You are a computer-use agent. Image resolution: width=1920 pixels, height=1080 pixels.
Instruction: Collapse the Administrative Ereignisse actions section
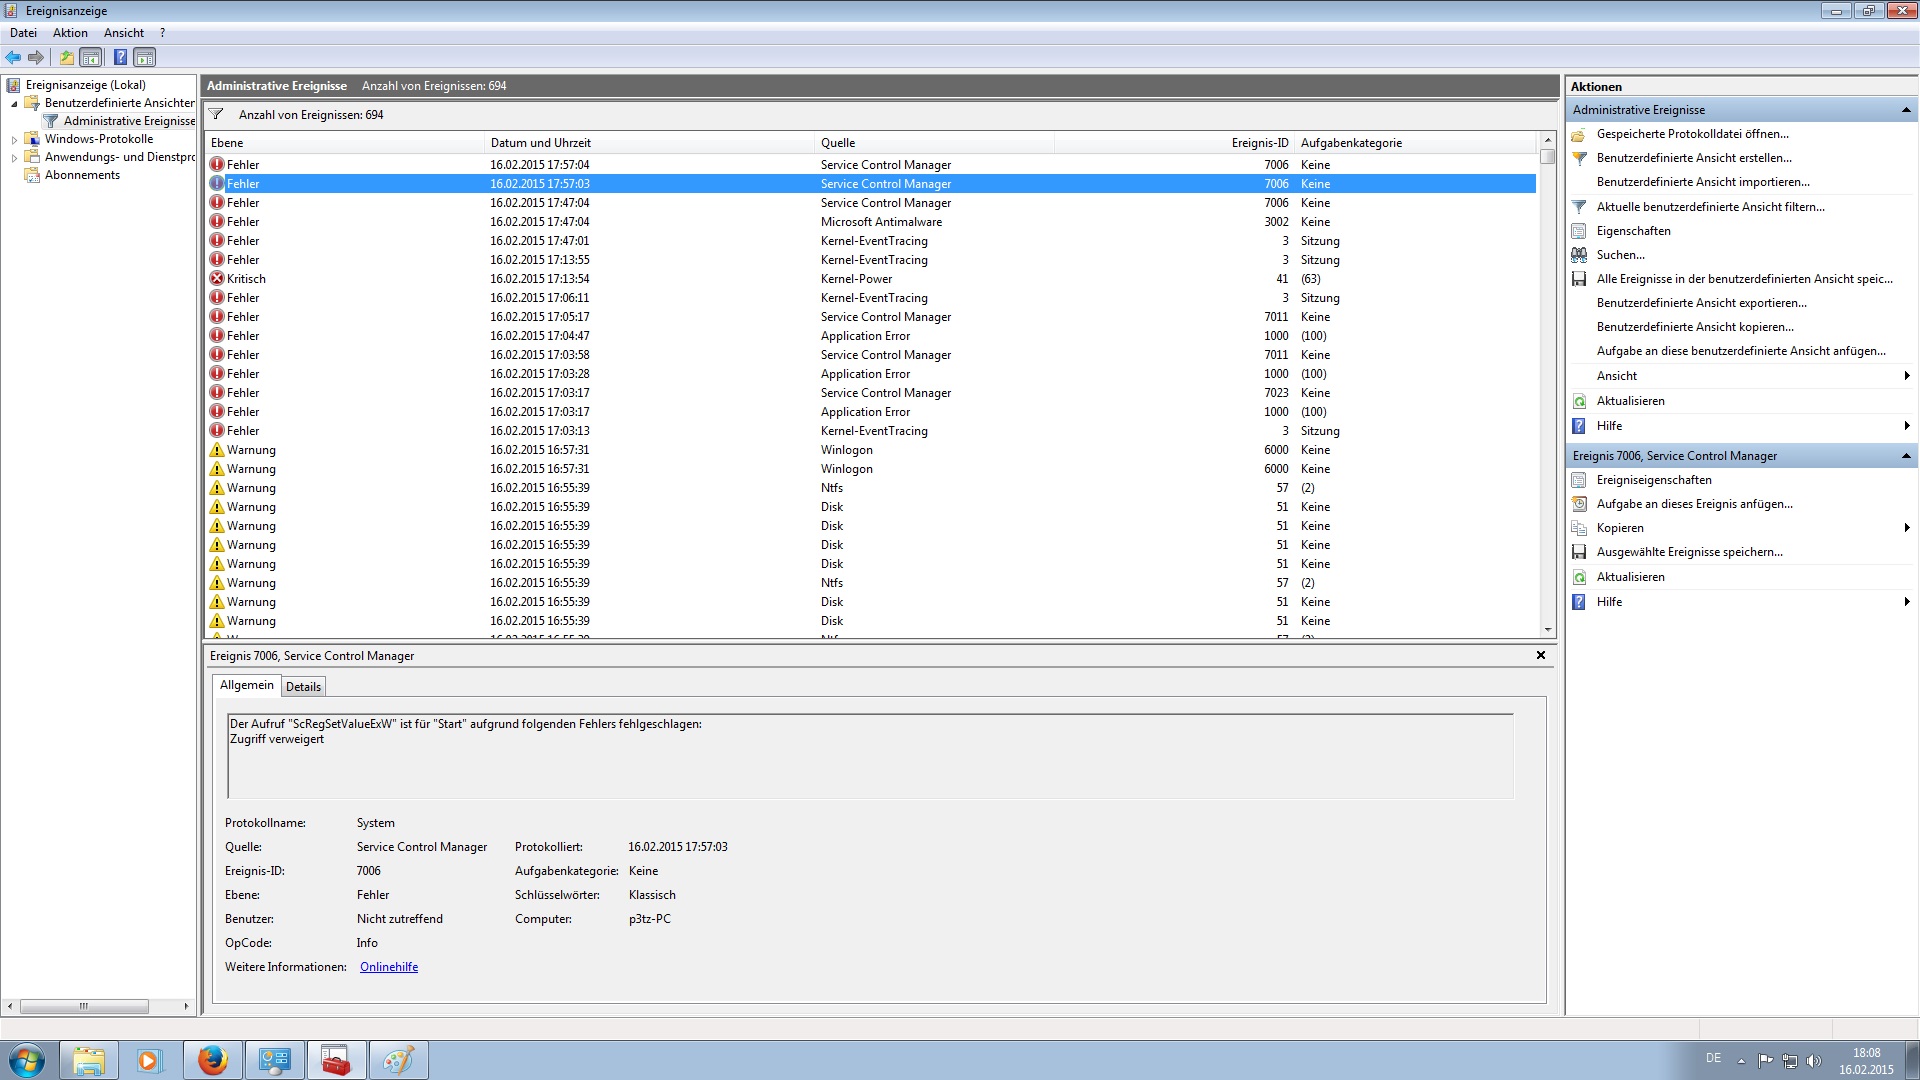pos(1905,110)
